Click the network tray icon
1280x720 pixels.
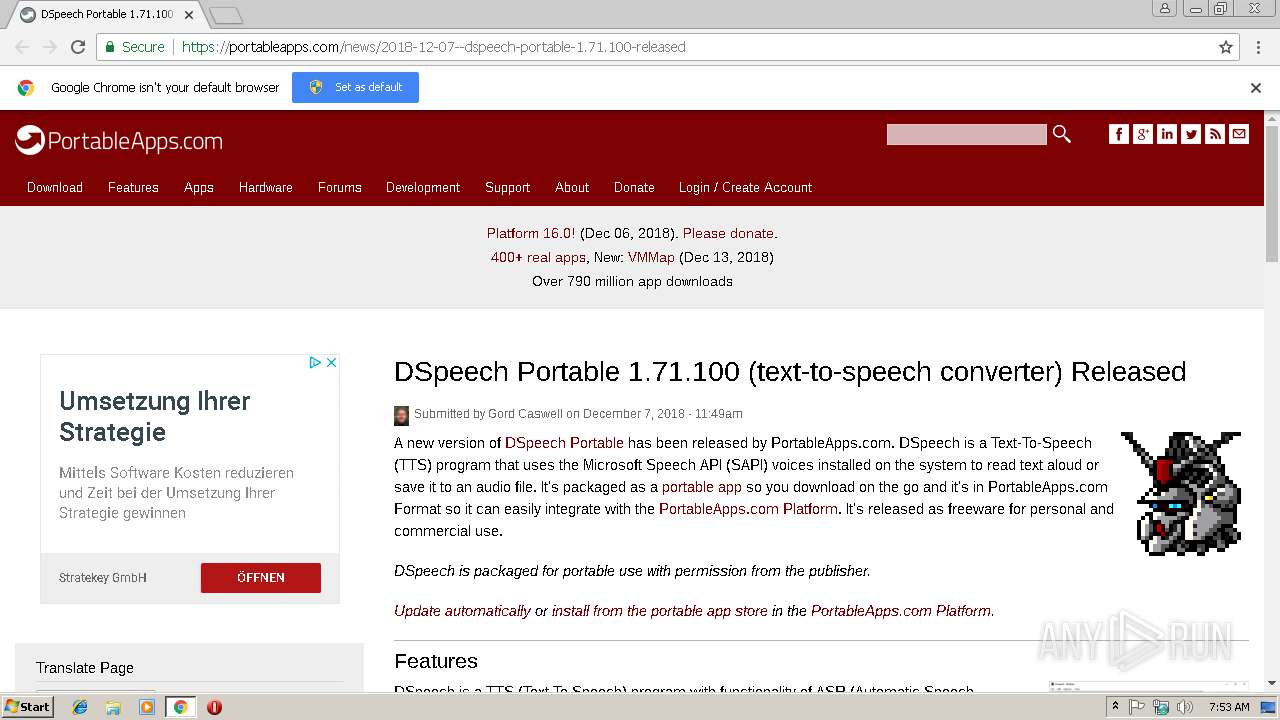pyautogui.click(x=1161, y=707)
